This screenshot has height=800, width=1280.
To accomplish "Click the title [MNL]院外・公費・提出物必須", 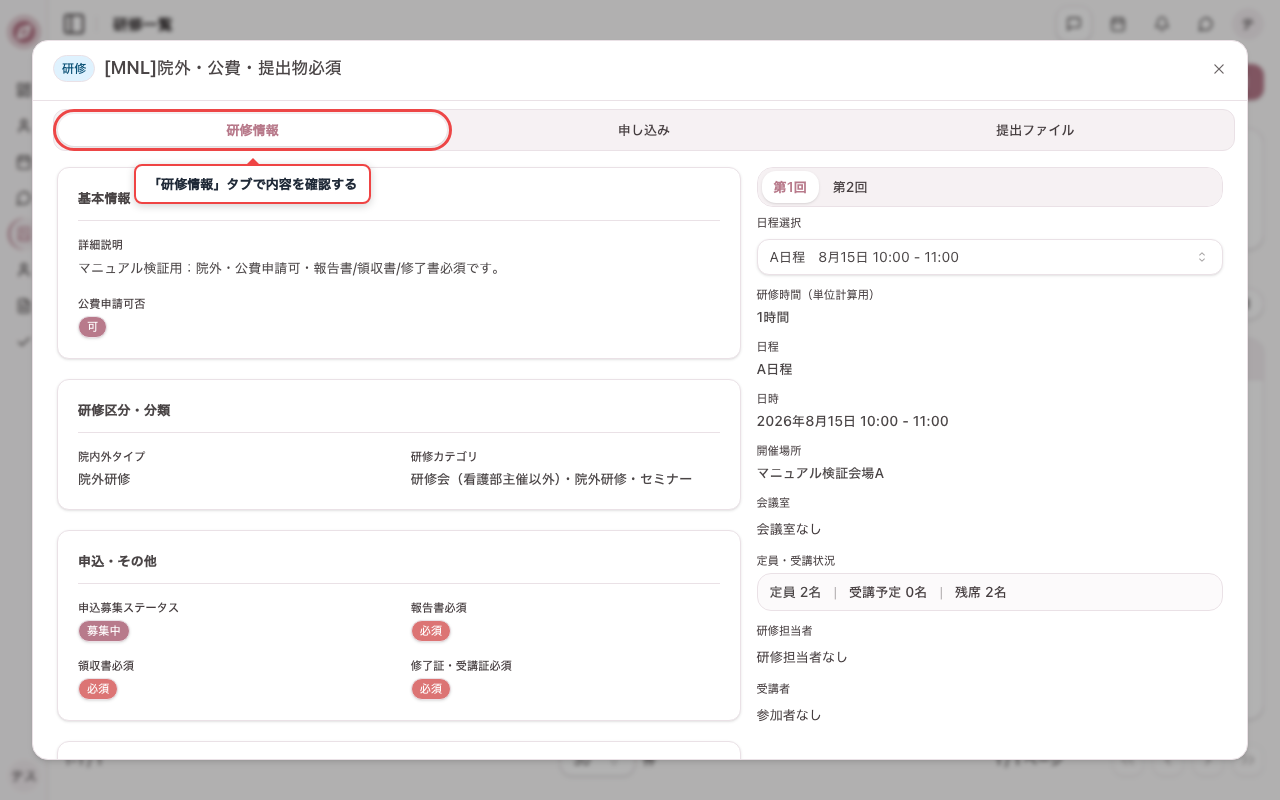I will coord(223,68).
